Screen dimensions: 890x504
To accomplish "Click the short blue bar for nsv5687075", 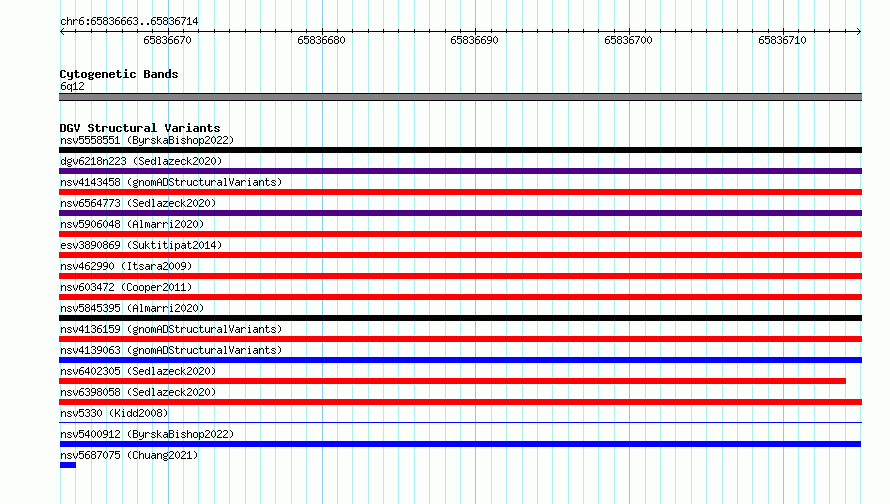I will coord(68,465).
